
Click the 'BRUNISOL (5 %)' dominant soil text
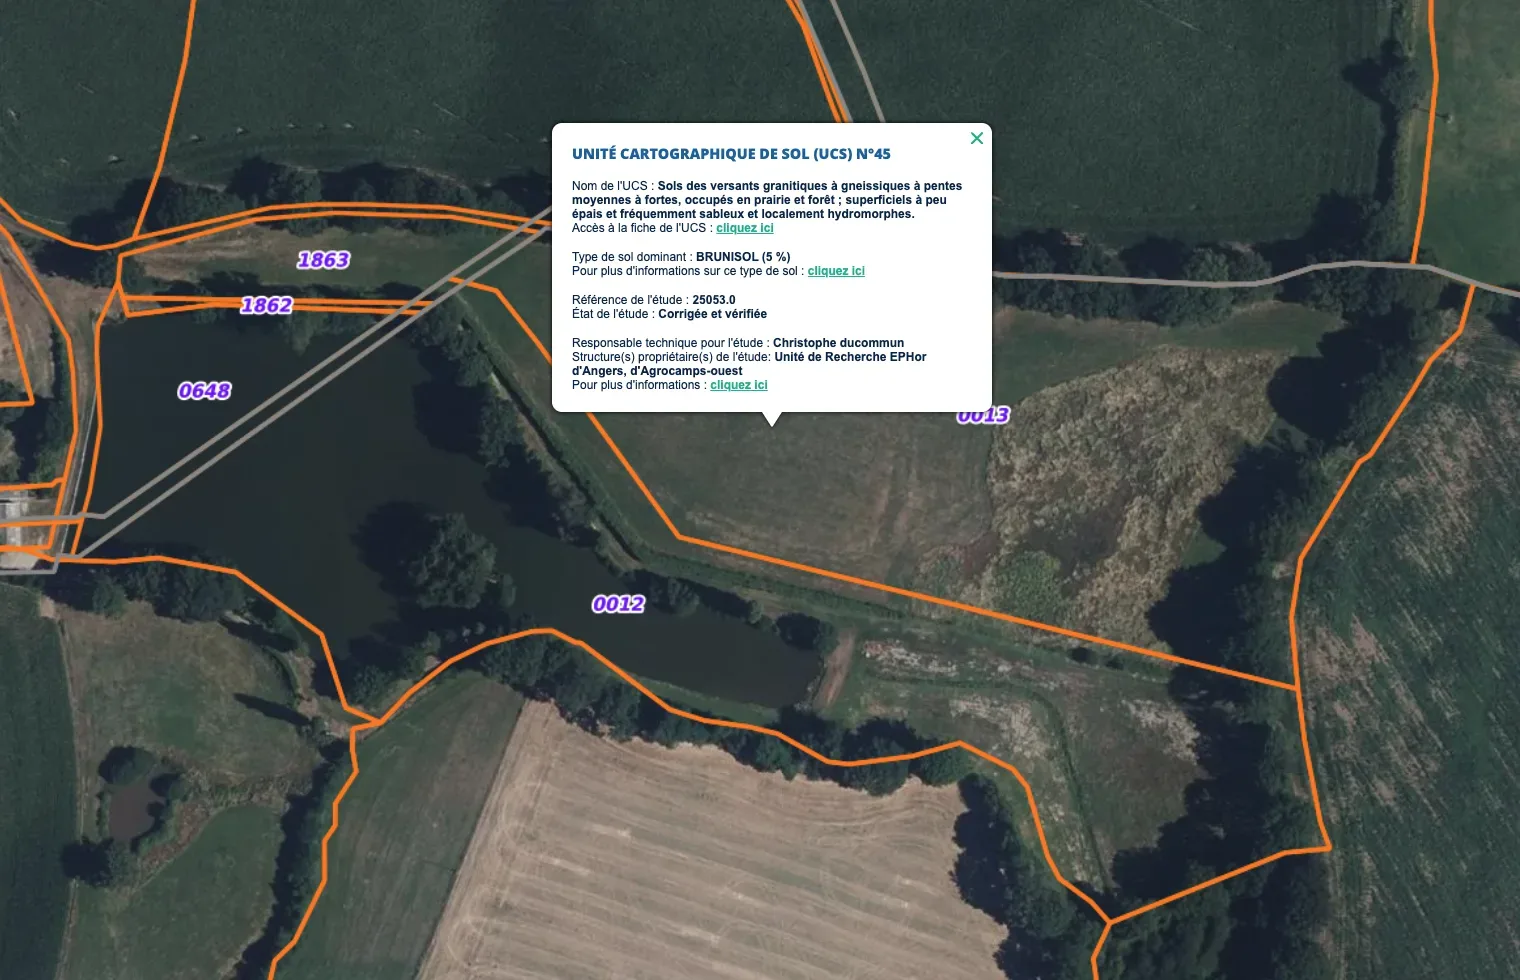point(743,257)
